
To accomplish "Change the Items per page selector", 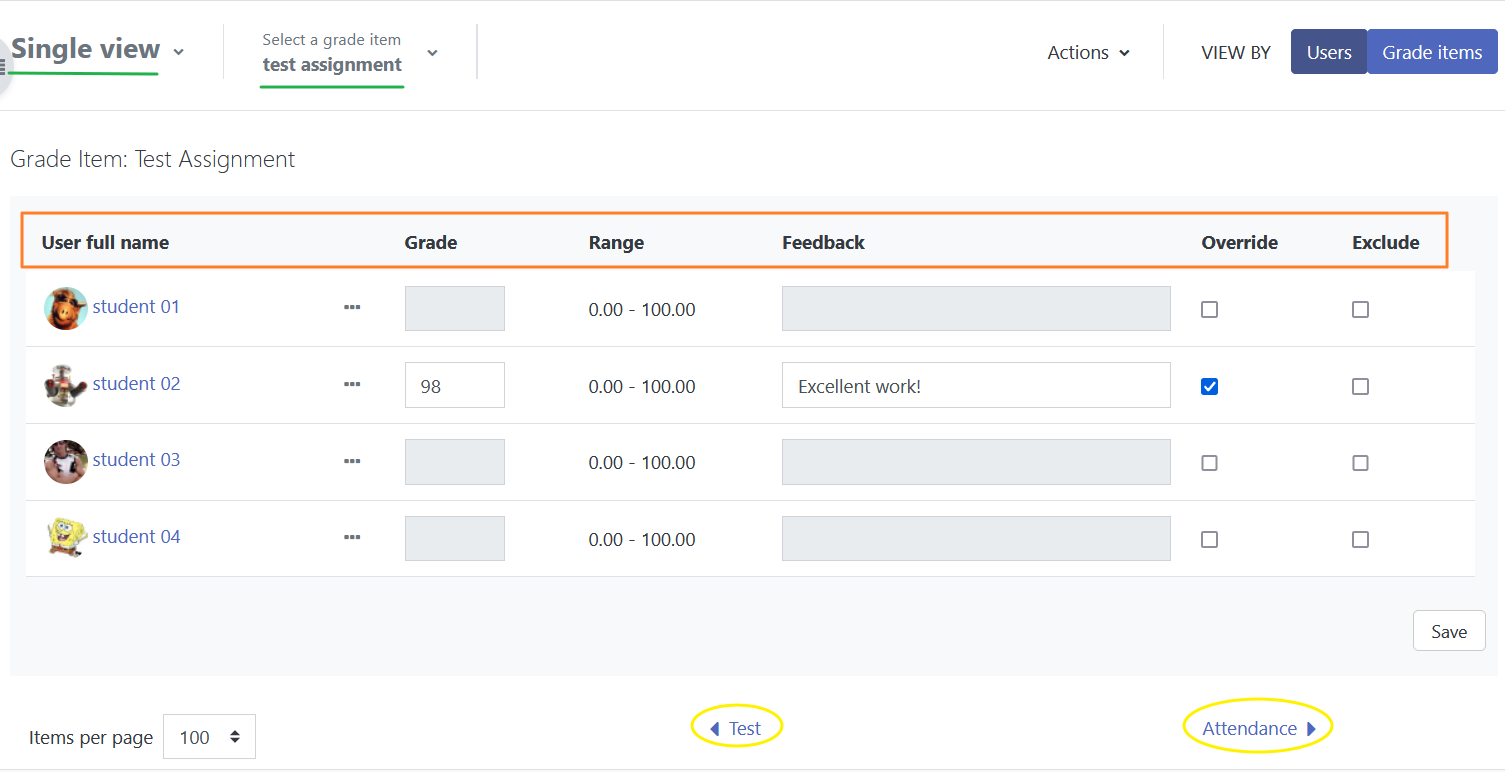I will coord(209,737).
